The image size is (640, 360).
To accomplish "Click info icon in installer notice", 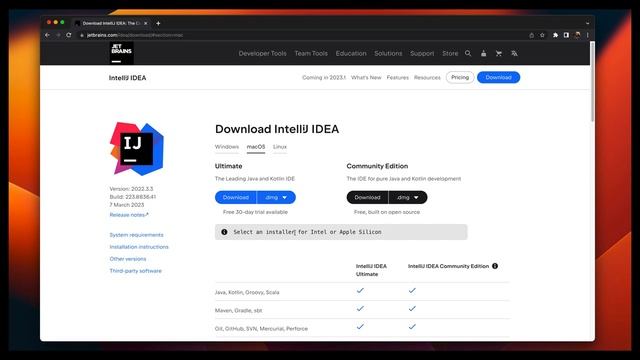I will tap(224, 232).
